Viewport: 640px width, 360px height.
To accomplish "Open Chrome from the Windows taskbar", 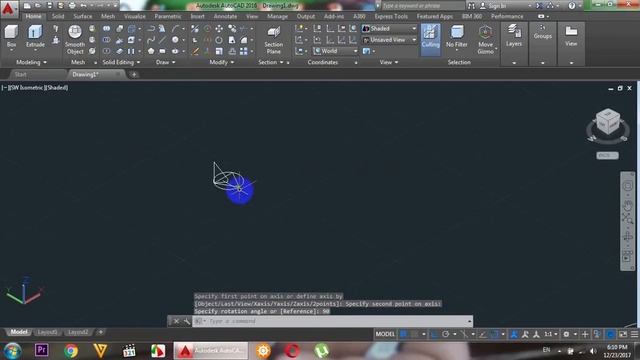I will [71, 351].
